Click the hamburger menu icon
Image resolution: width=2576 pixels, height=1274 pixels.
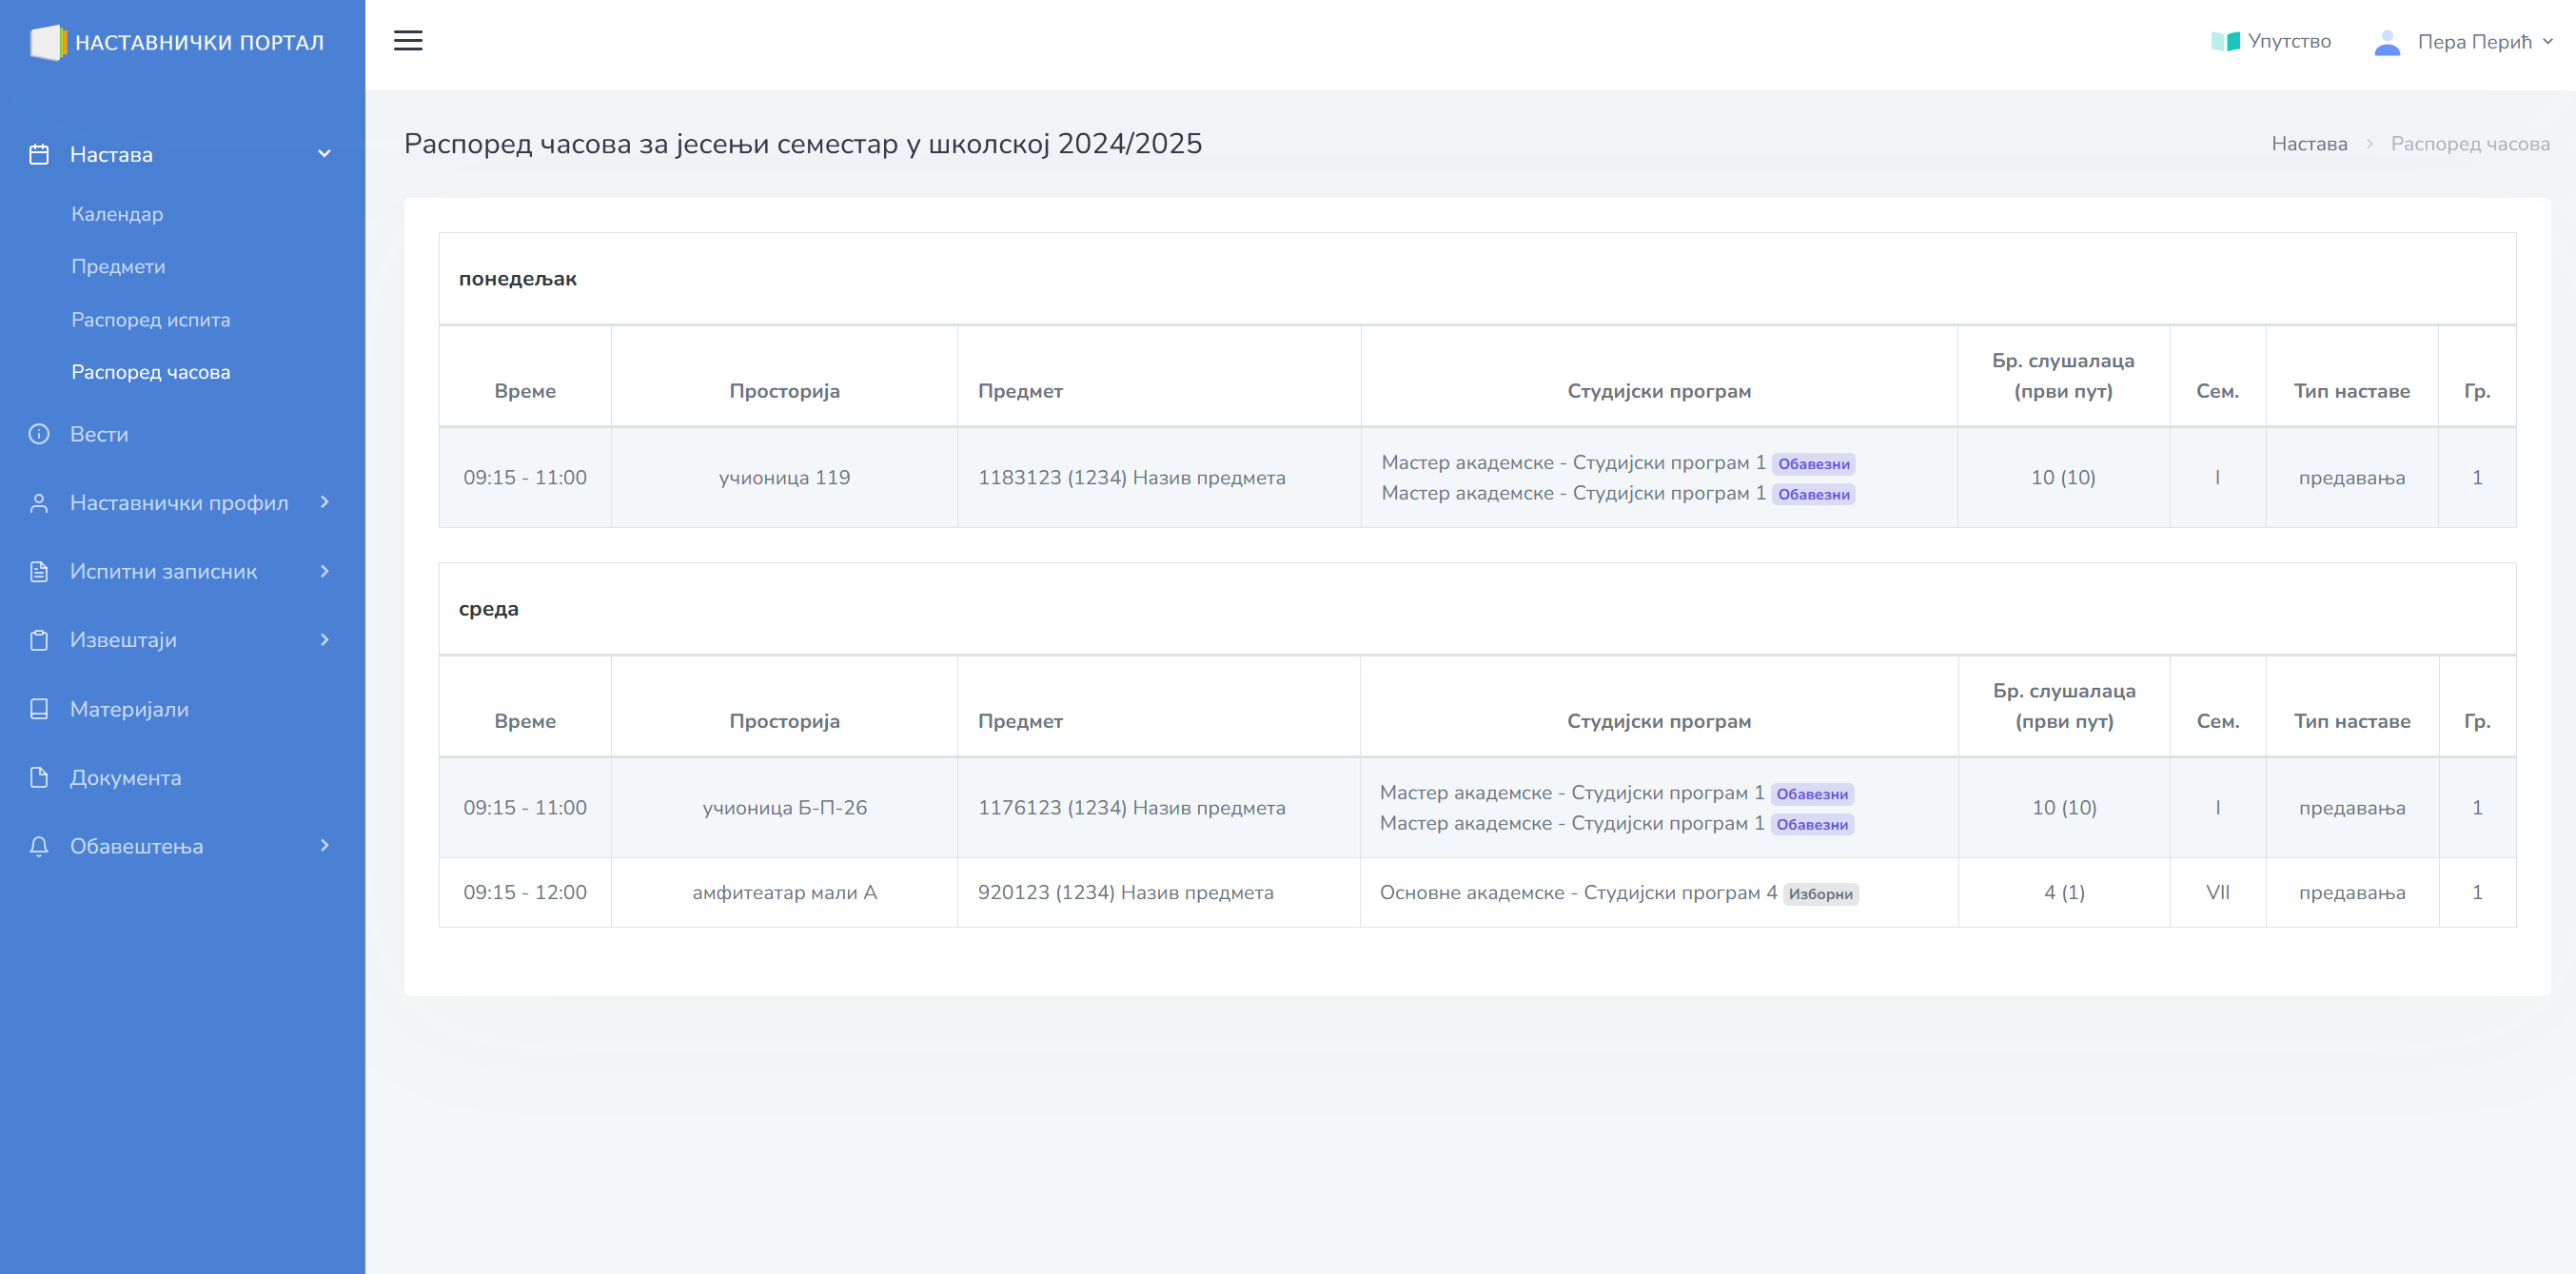[x=408, y=41]
